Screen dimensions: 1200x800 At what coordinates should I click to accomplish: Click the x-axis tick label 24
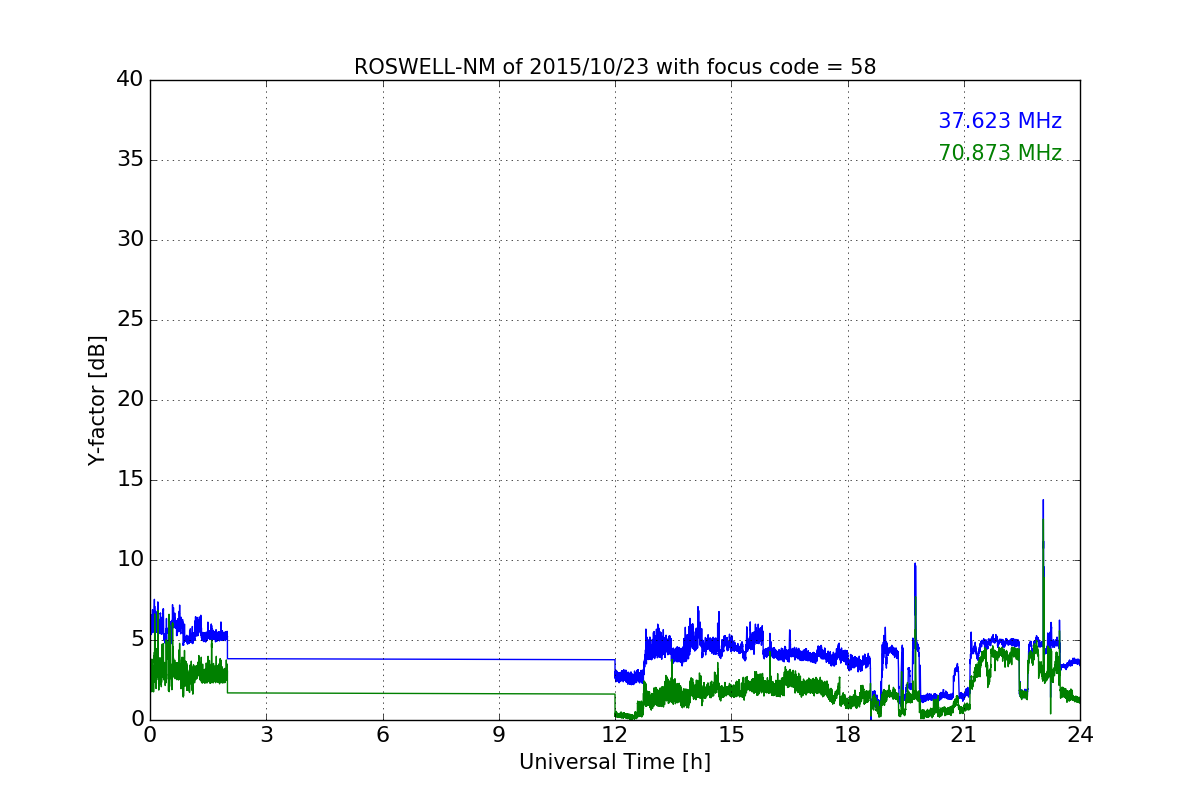point(1080,734)
